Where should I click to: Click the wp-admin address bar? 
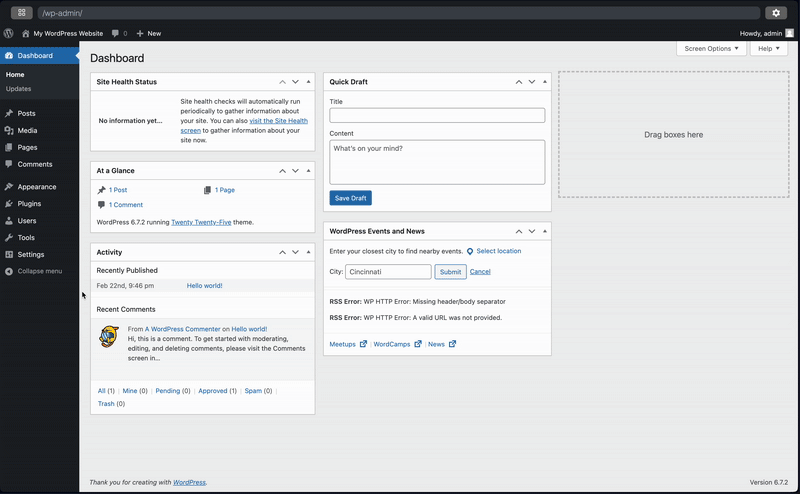pyautogui.click(x=398, y=13)
